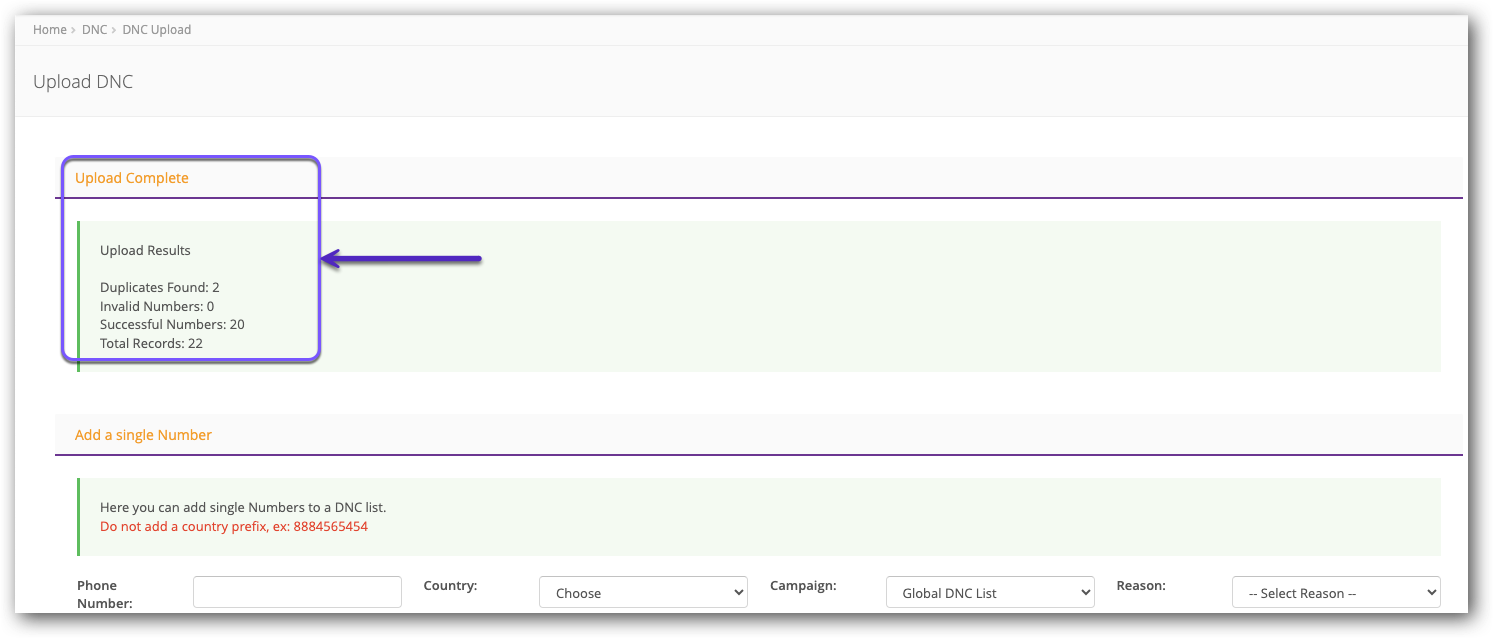
Task: Select the Duplicates Found result line
Action: (159, 287)
